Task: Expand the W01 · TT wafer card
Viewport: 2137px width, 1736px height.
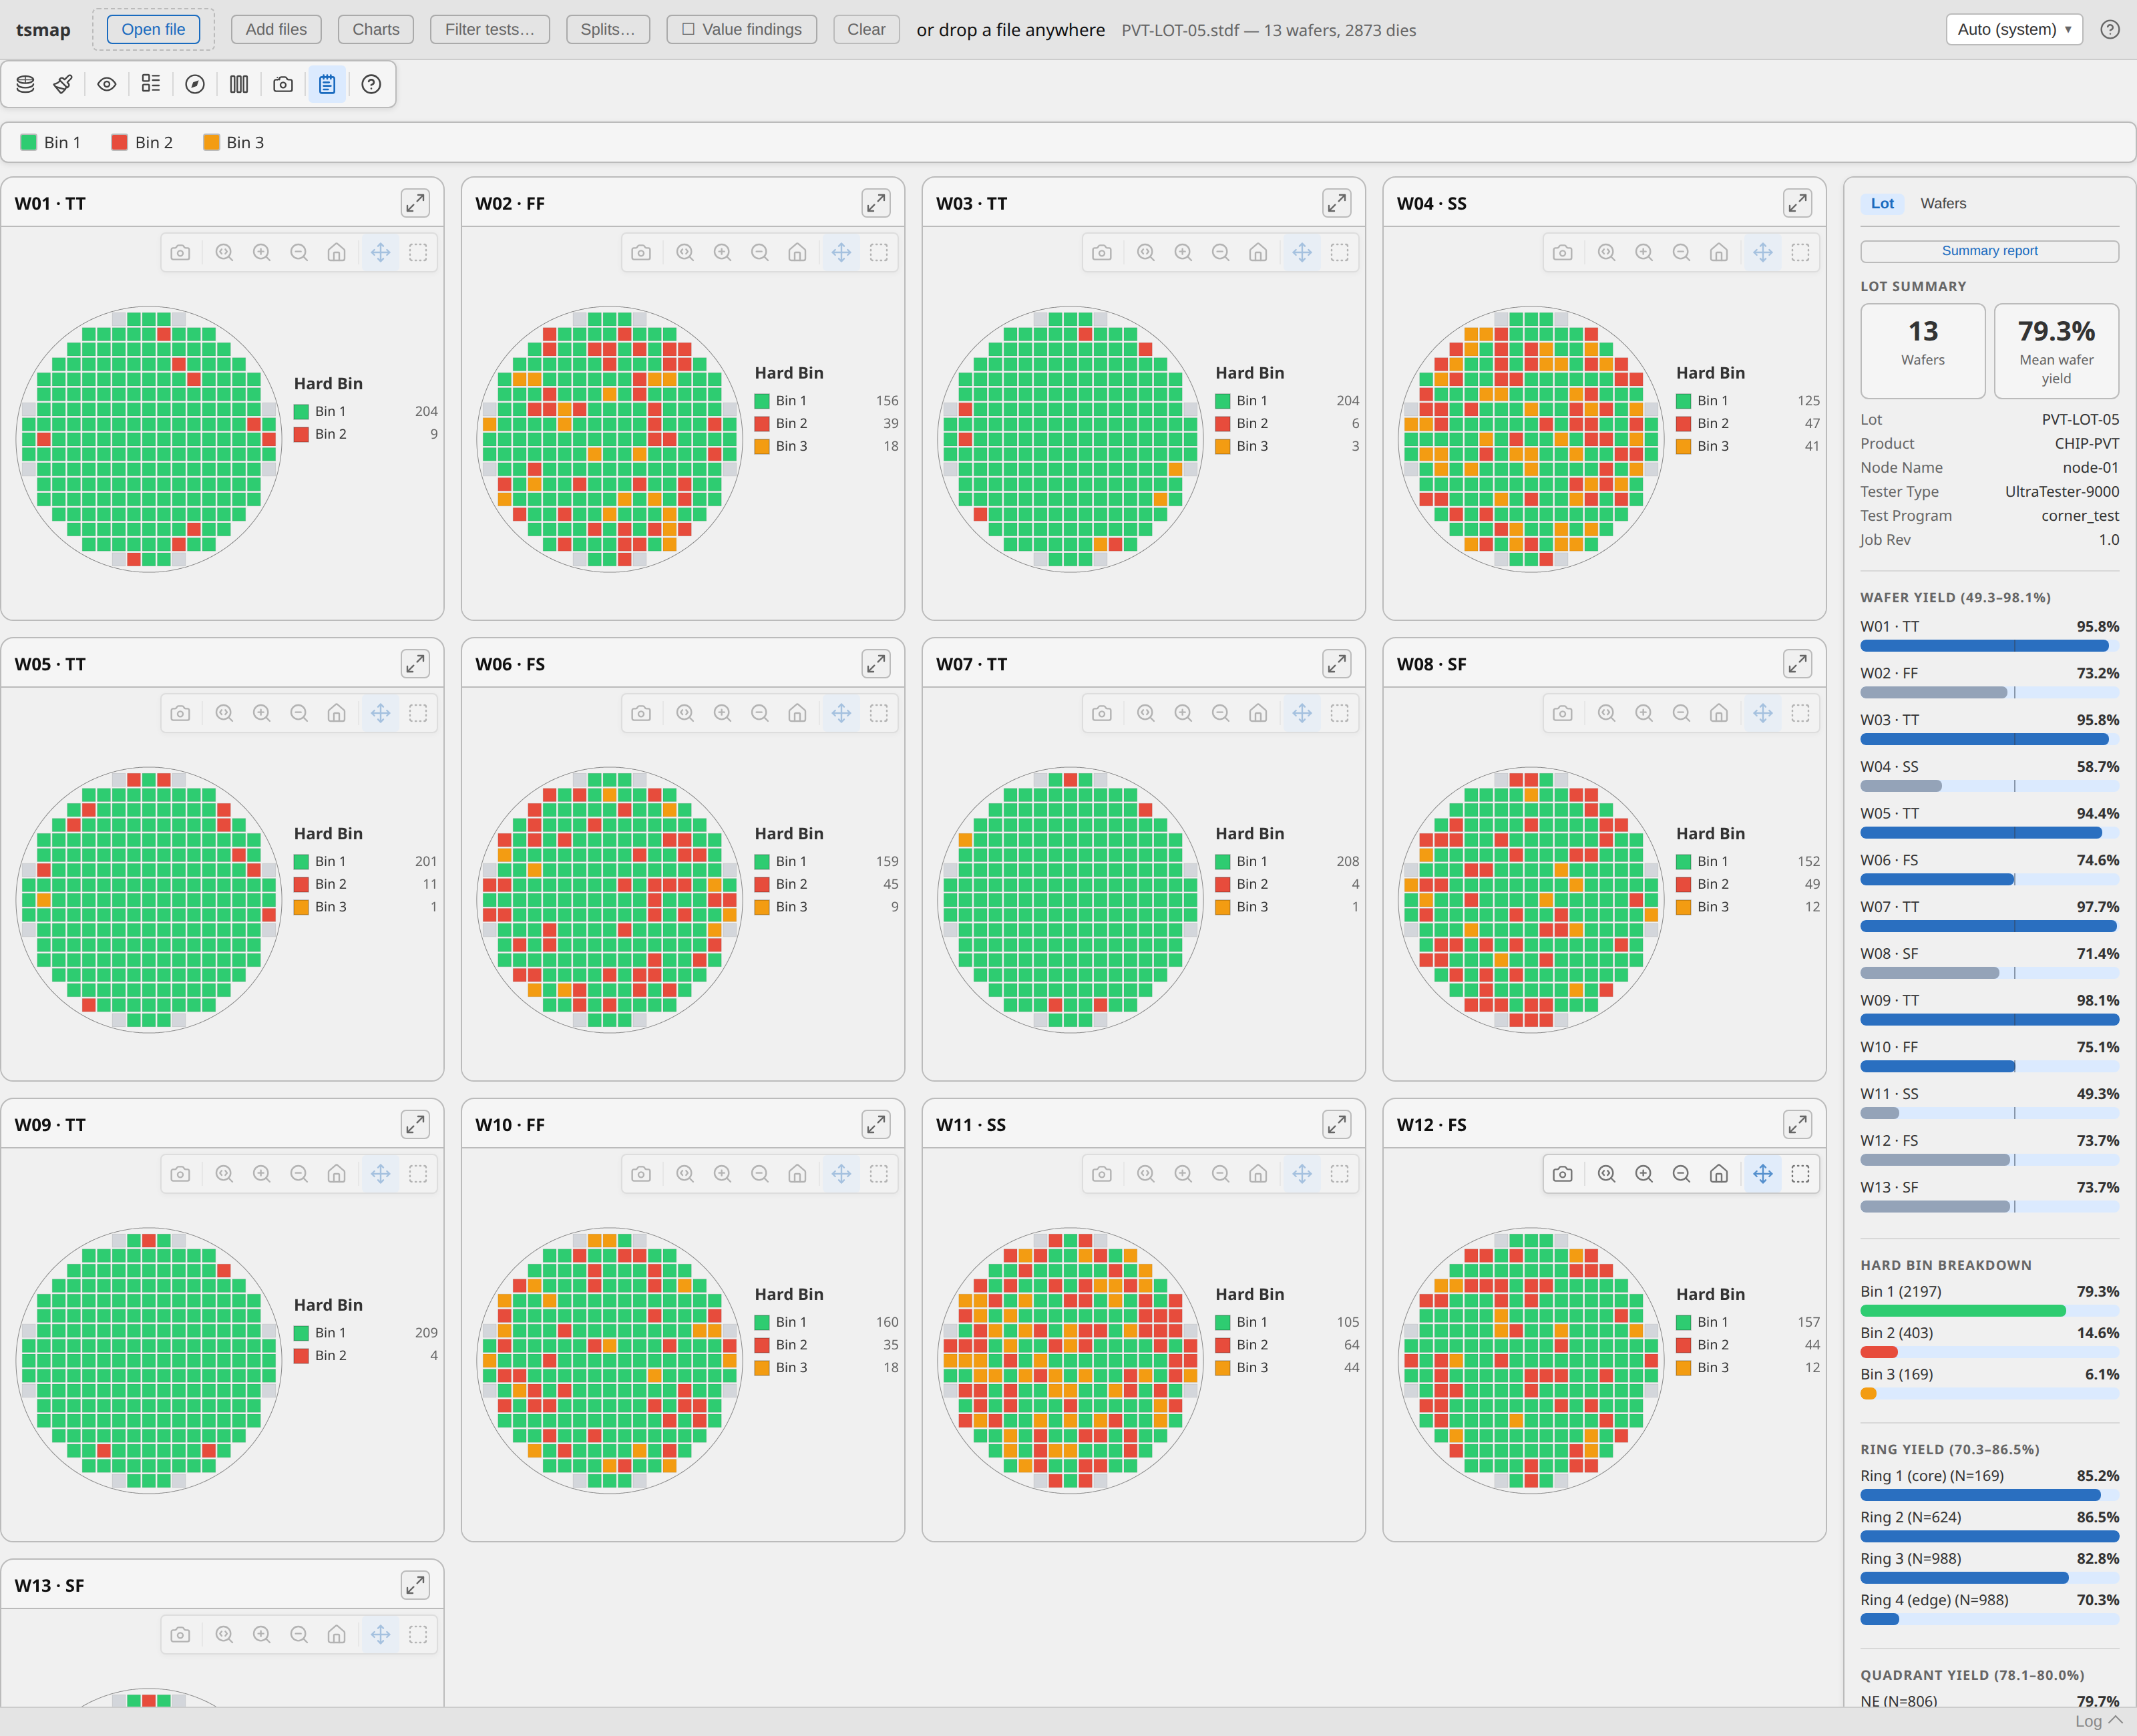Action: pyautogui.click(x=415, y=203)
